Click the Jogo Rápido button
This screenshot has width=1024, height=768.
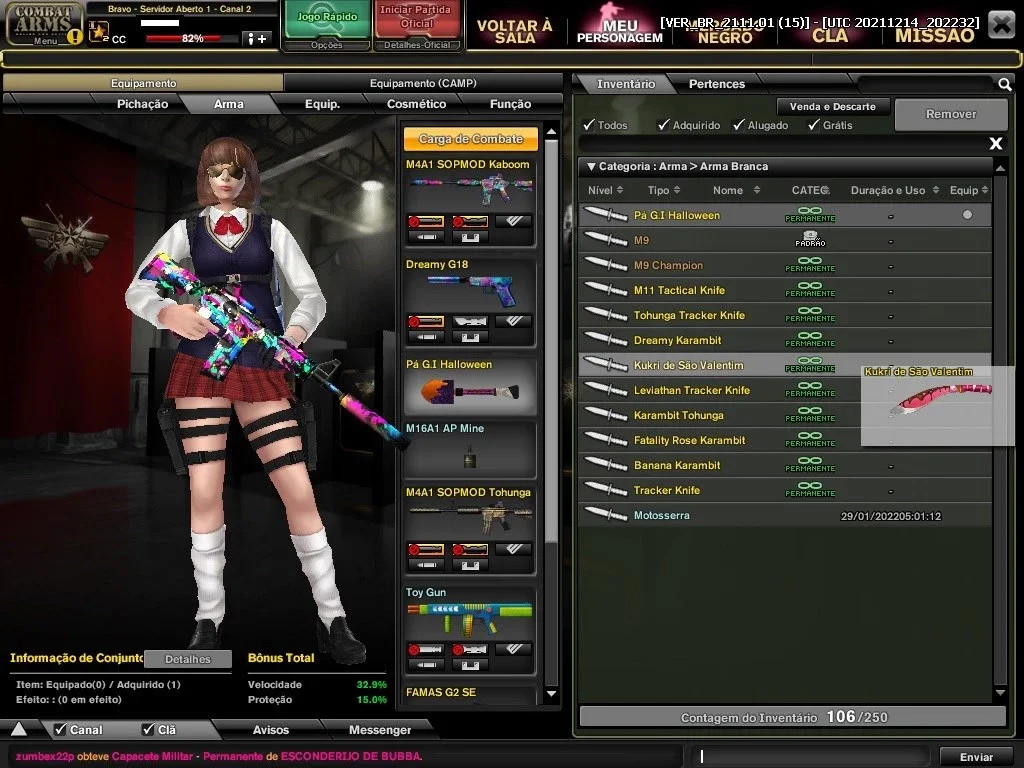327,19
